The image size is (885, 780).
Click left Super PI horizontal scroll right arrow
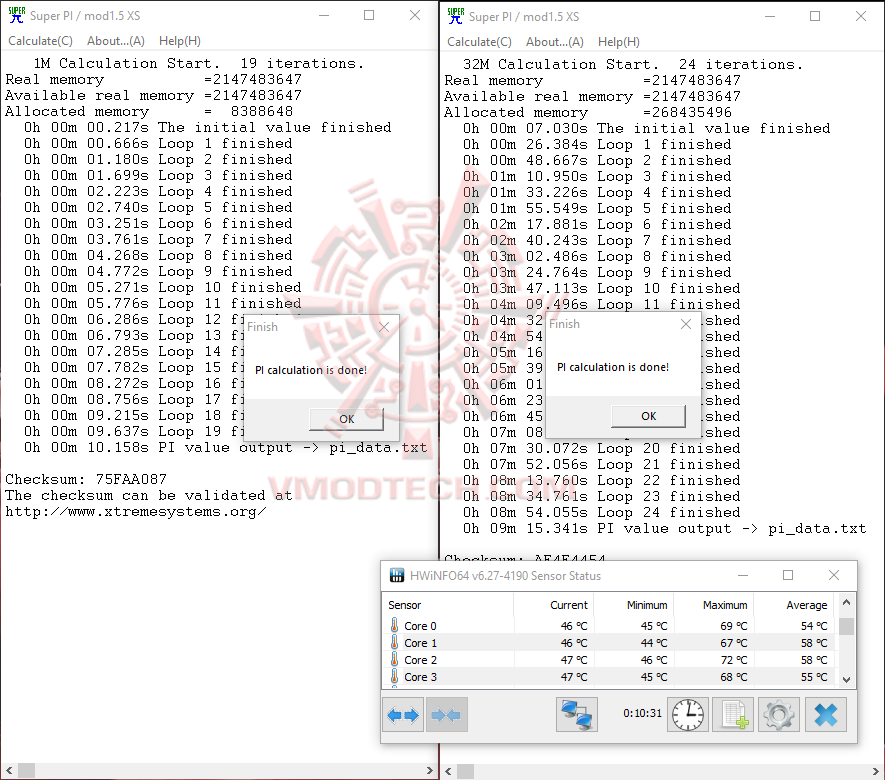(x=430, y=770)
